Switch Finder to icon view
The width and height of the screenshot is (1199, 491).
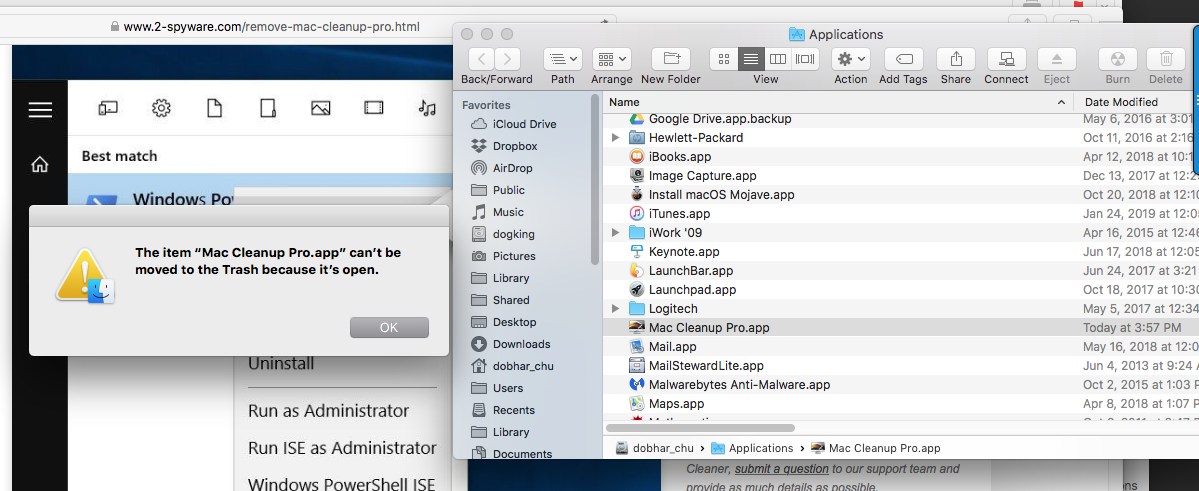pyautogui.click(x=724, y=59)
